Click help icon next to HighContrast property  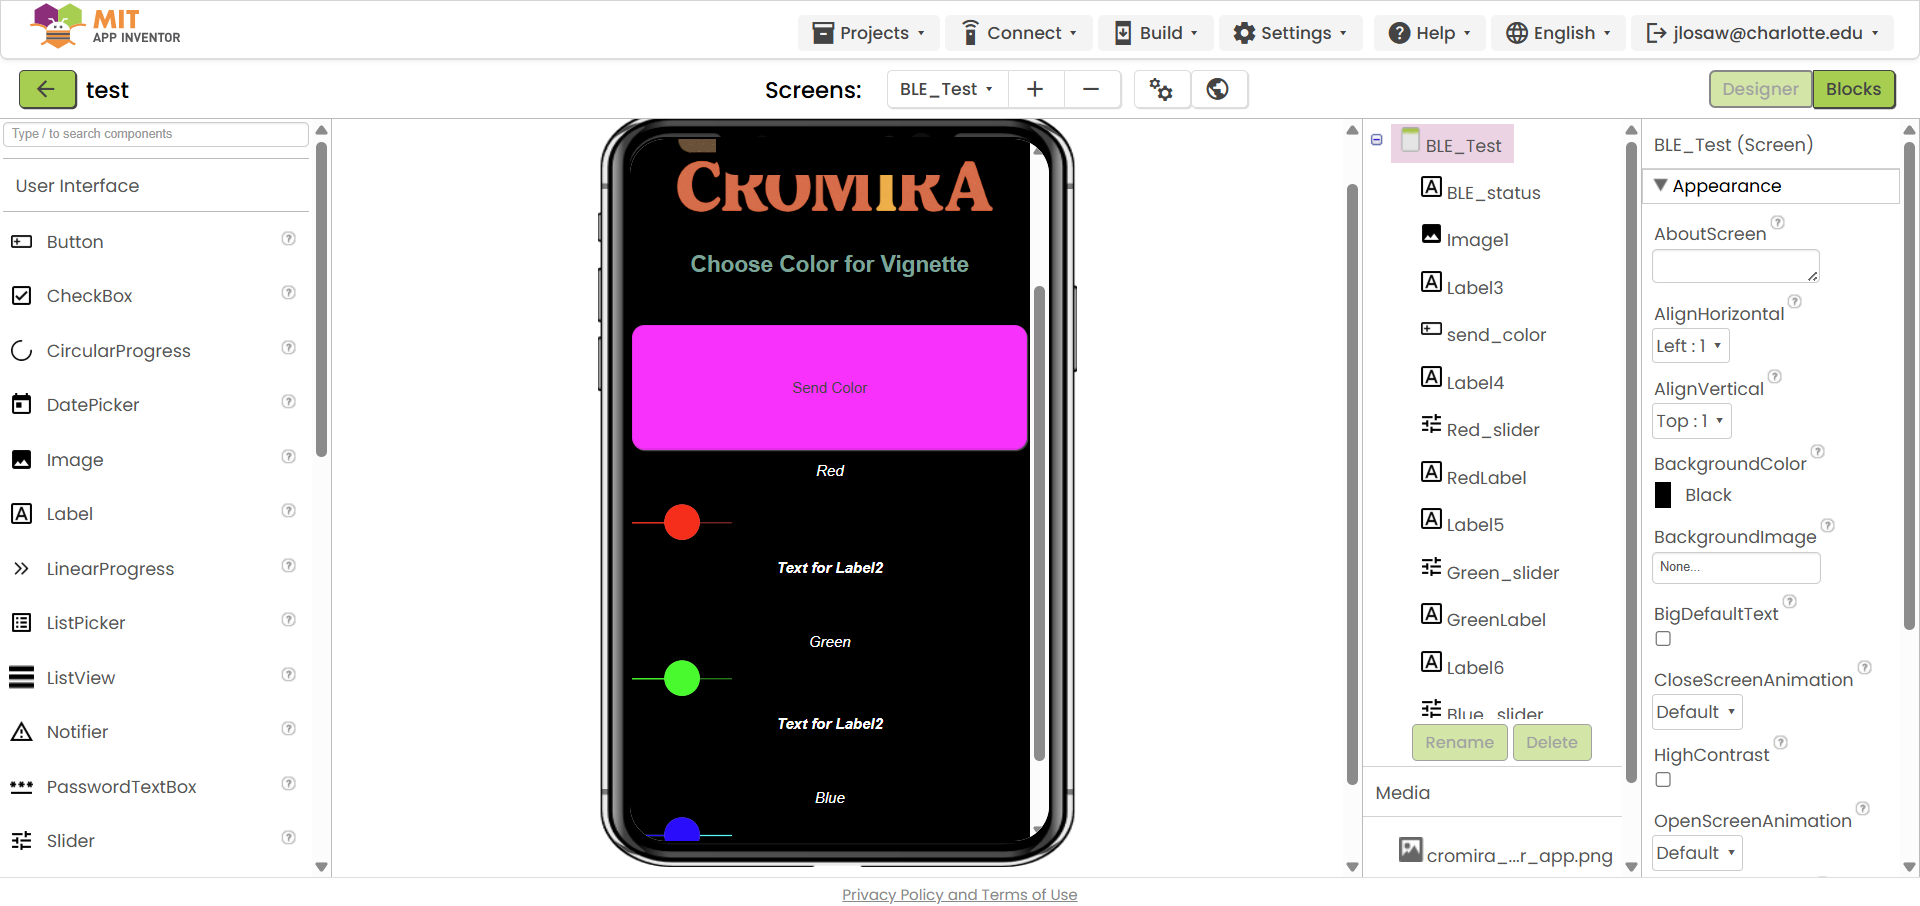point(1780,742)
